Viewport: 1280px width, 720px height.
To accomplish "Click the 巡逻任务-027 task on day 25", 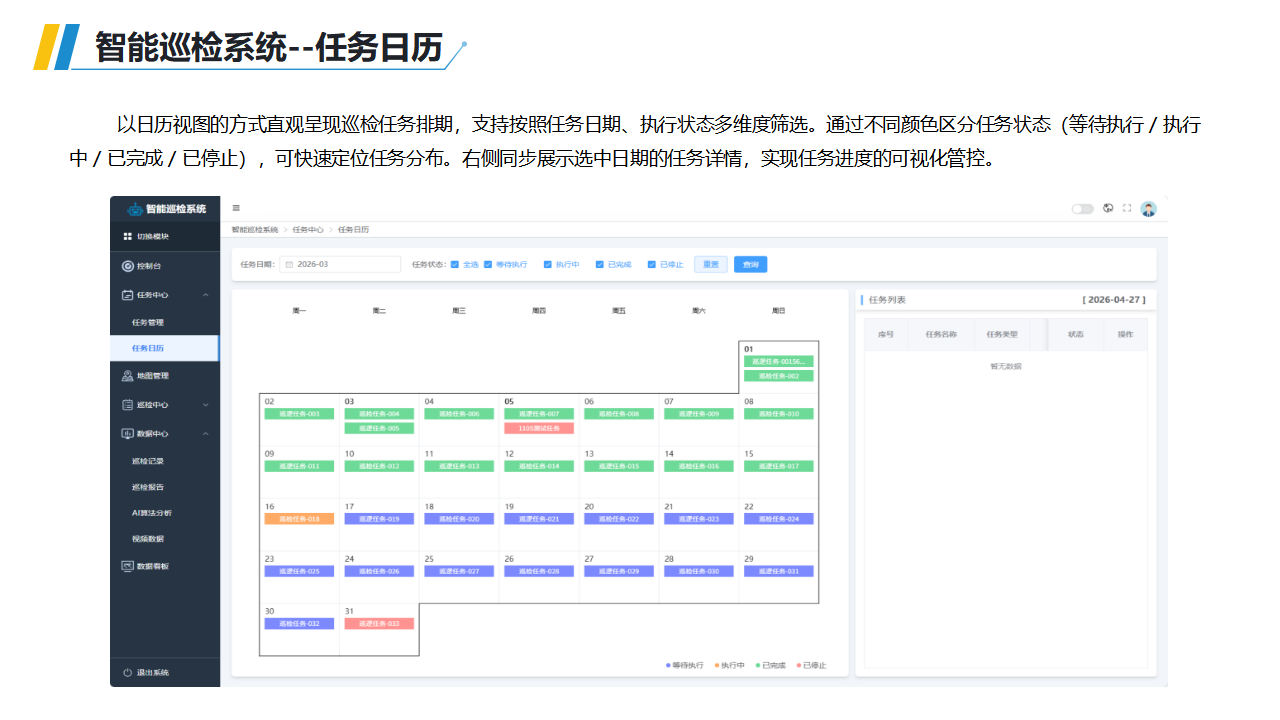I will pyautogui.click(x=459, y=571).
